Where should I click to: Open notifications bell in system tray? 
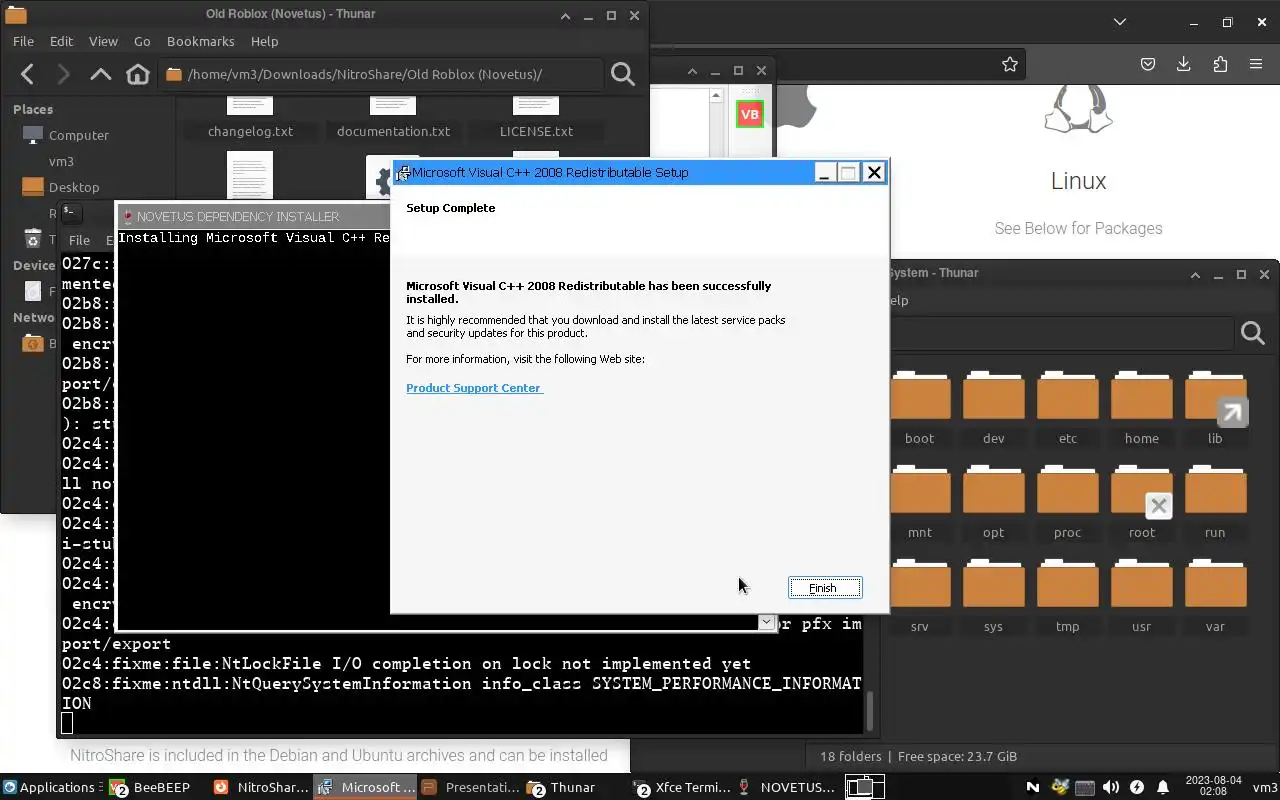click(x=1162, y=787)
